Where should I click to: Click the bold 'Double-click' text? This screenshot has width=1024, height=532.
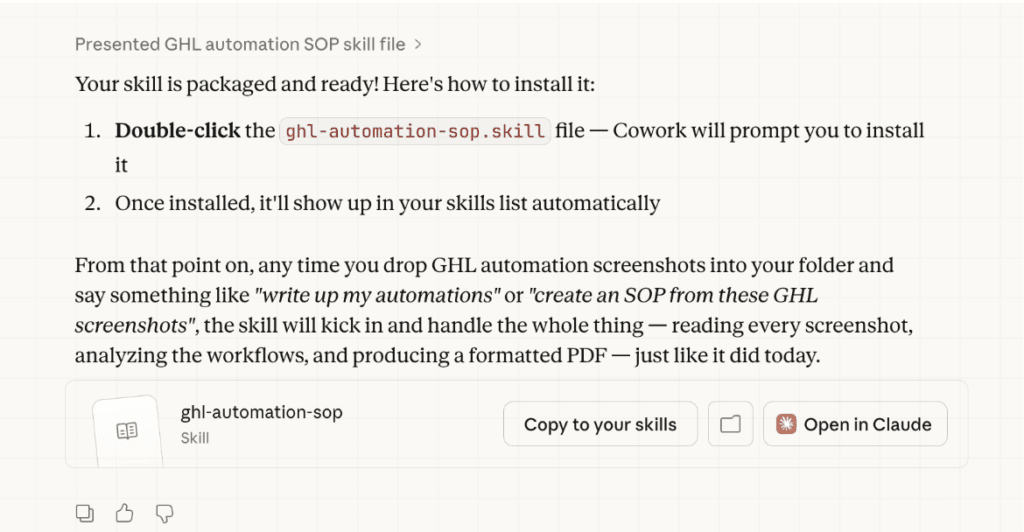point(178,131)
